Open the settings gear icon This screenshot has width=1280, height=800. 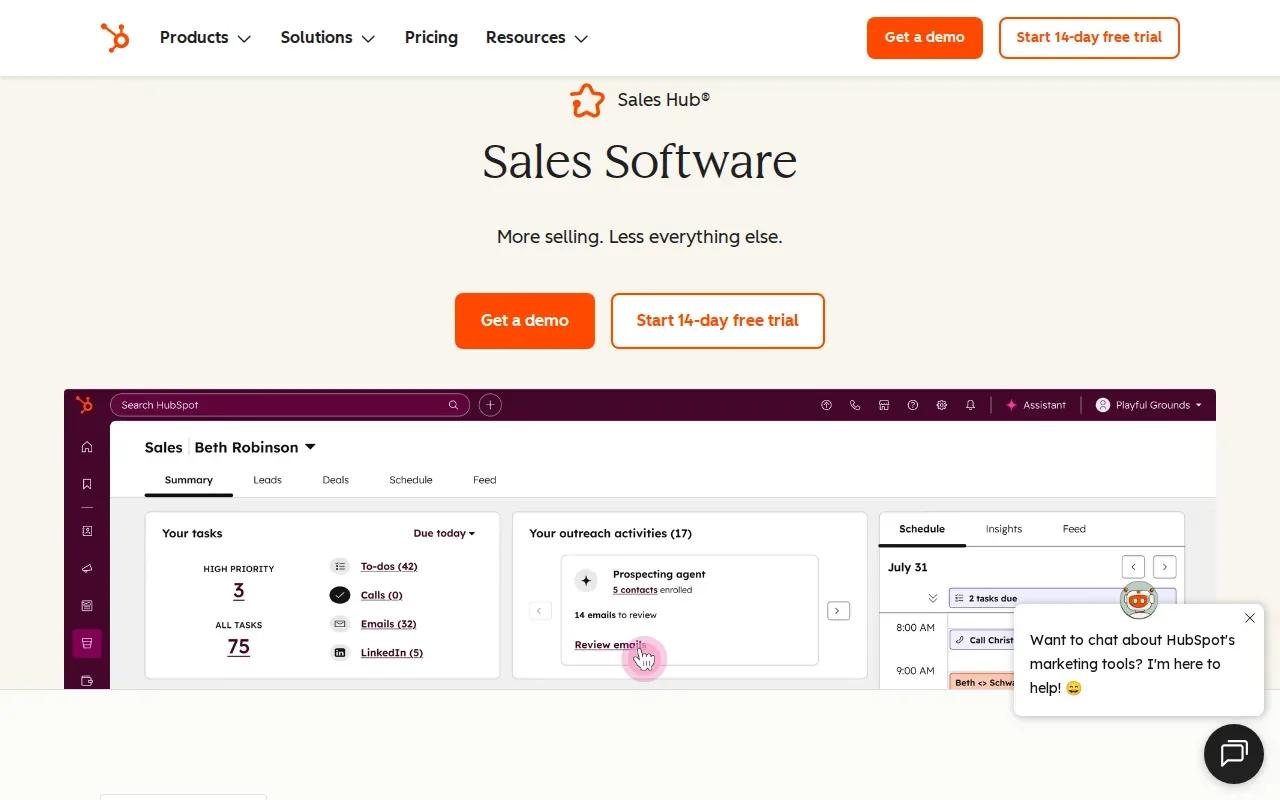click(942, 405)
